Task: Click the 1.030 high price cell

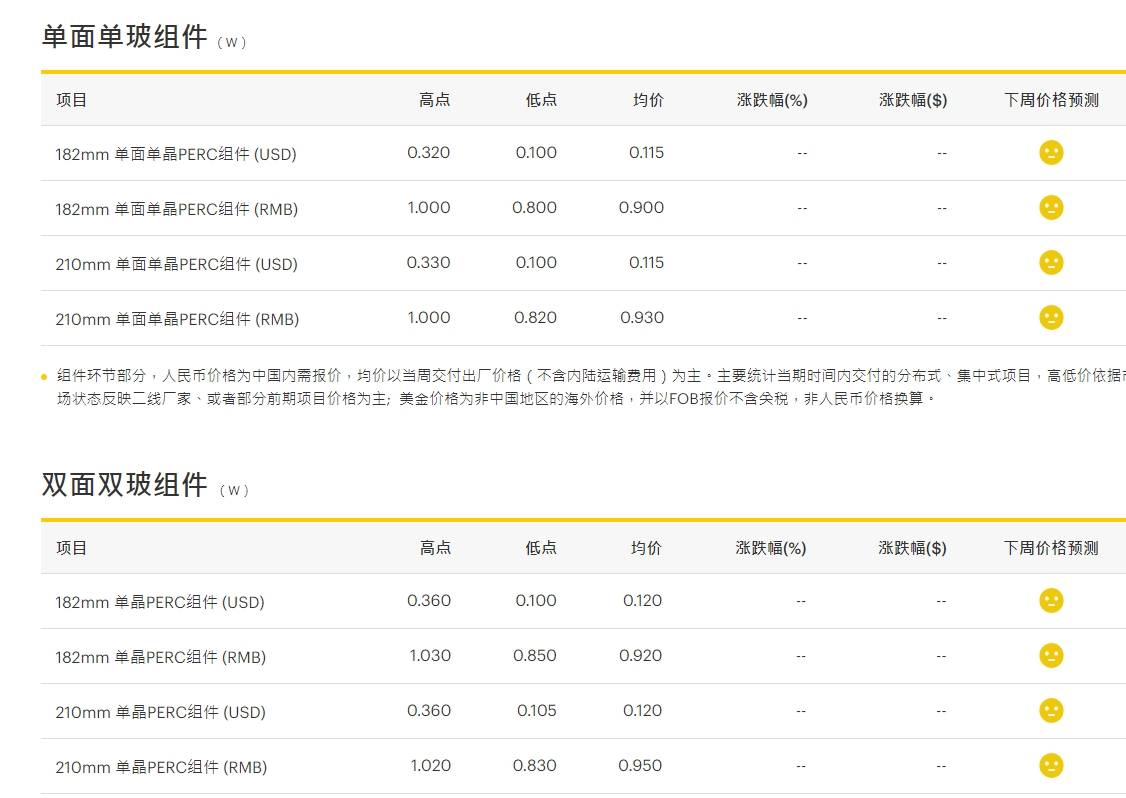Action: pyautogui.click(x=430, y=656)
